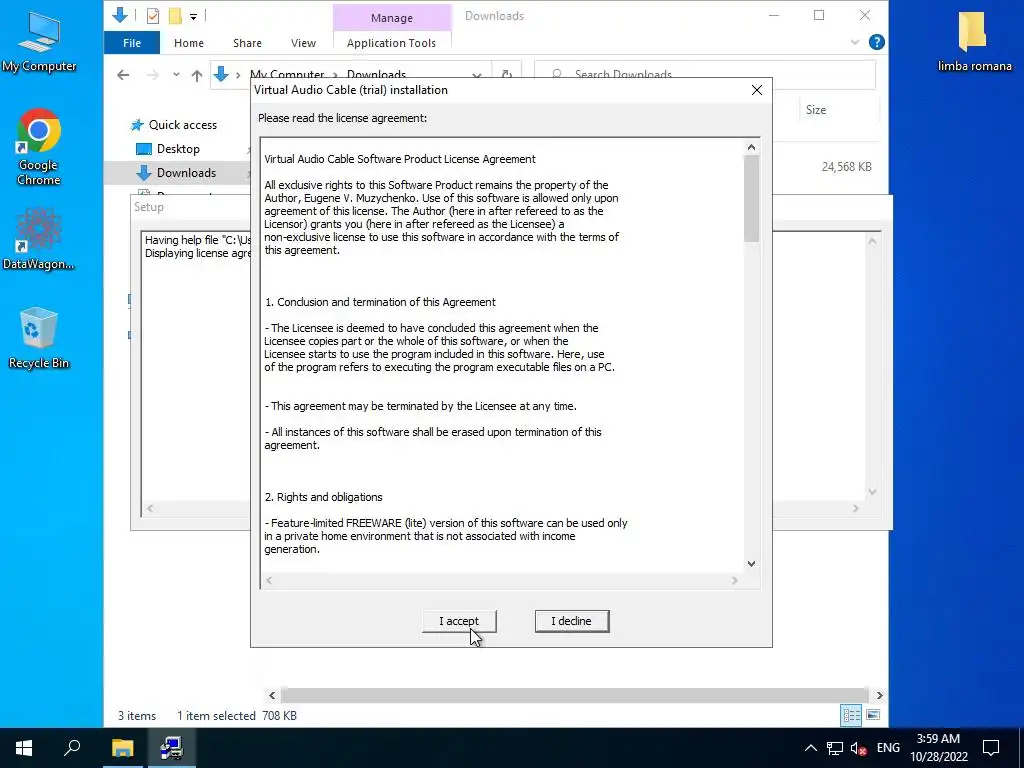
Task: Click Explorer title bar download arrow icon
Action: pyautogui.click(x=120, y=15)
